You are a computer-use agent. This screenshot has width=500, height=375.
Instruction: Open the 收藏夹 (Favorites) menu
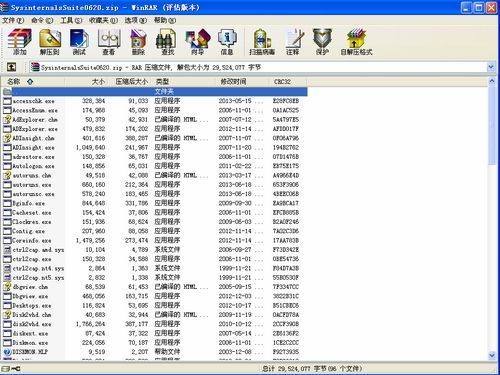(103, 20)
